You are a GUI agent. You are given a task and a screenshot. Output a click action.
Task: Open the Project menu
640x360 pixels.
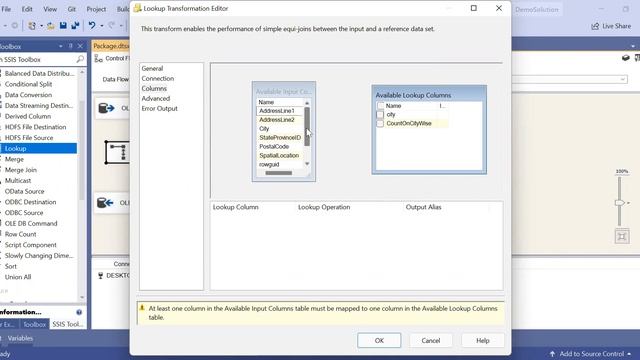[96, 9]
